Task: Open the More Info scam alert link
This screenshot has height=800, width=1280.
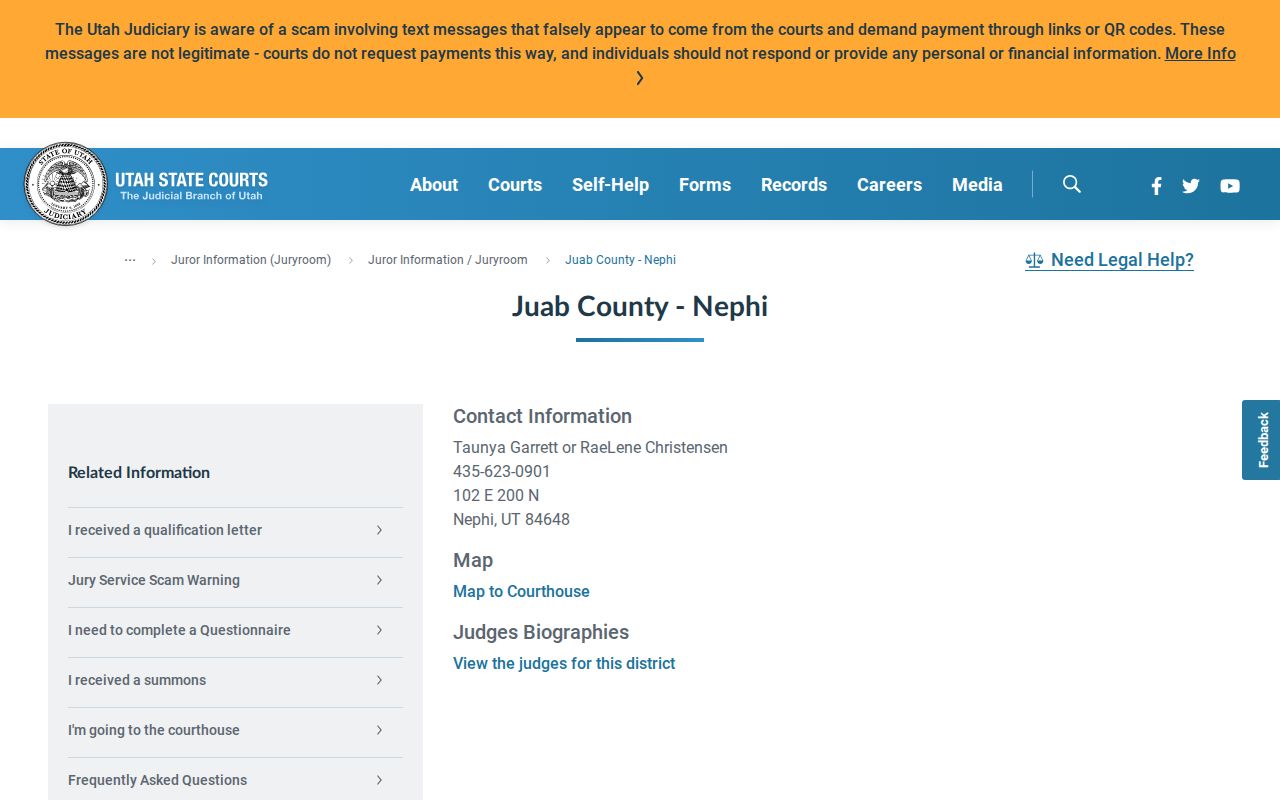Action: point(1200,53)
